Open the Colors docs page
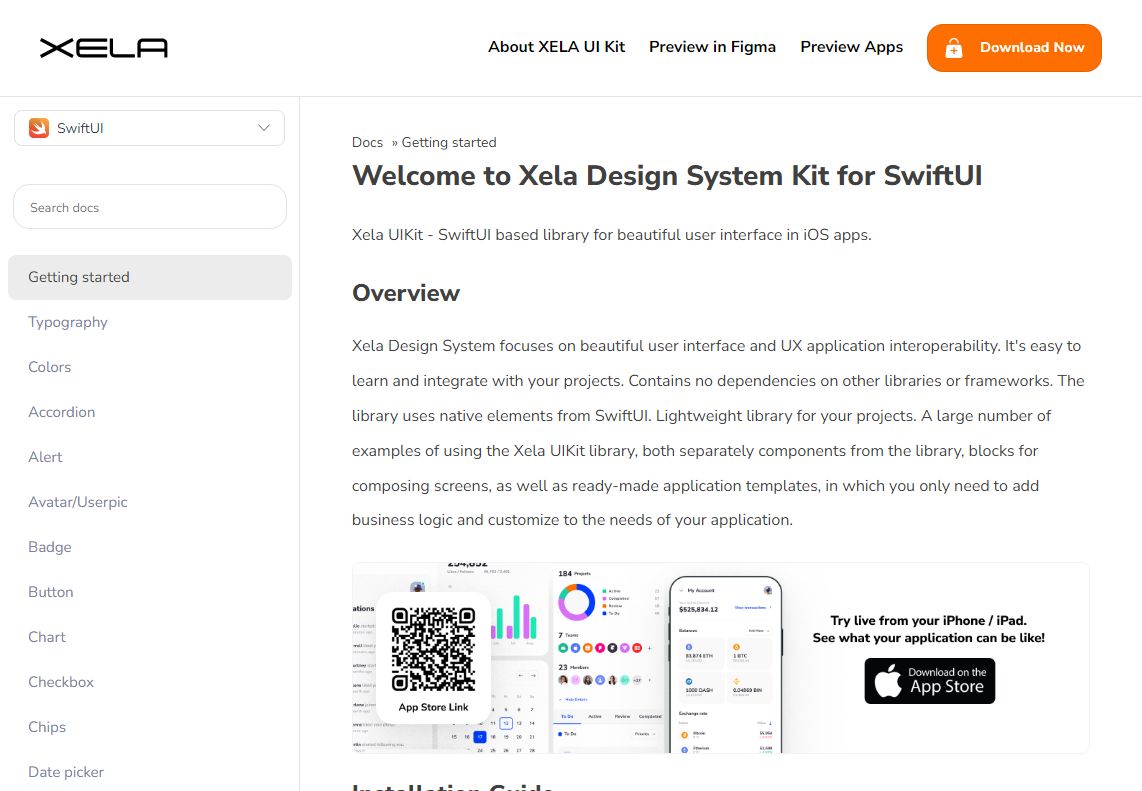The image size is (1142, 791). pos(50,367)
